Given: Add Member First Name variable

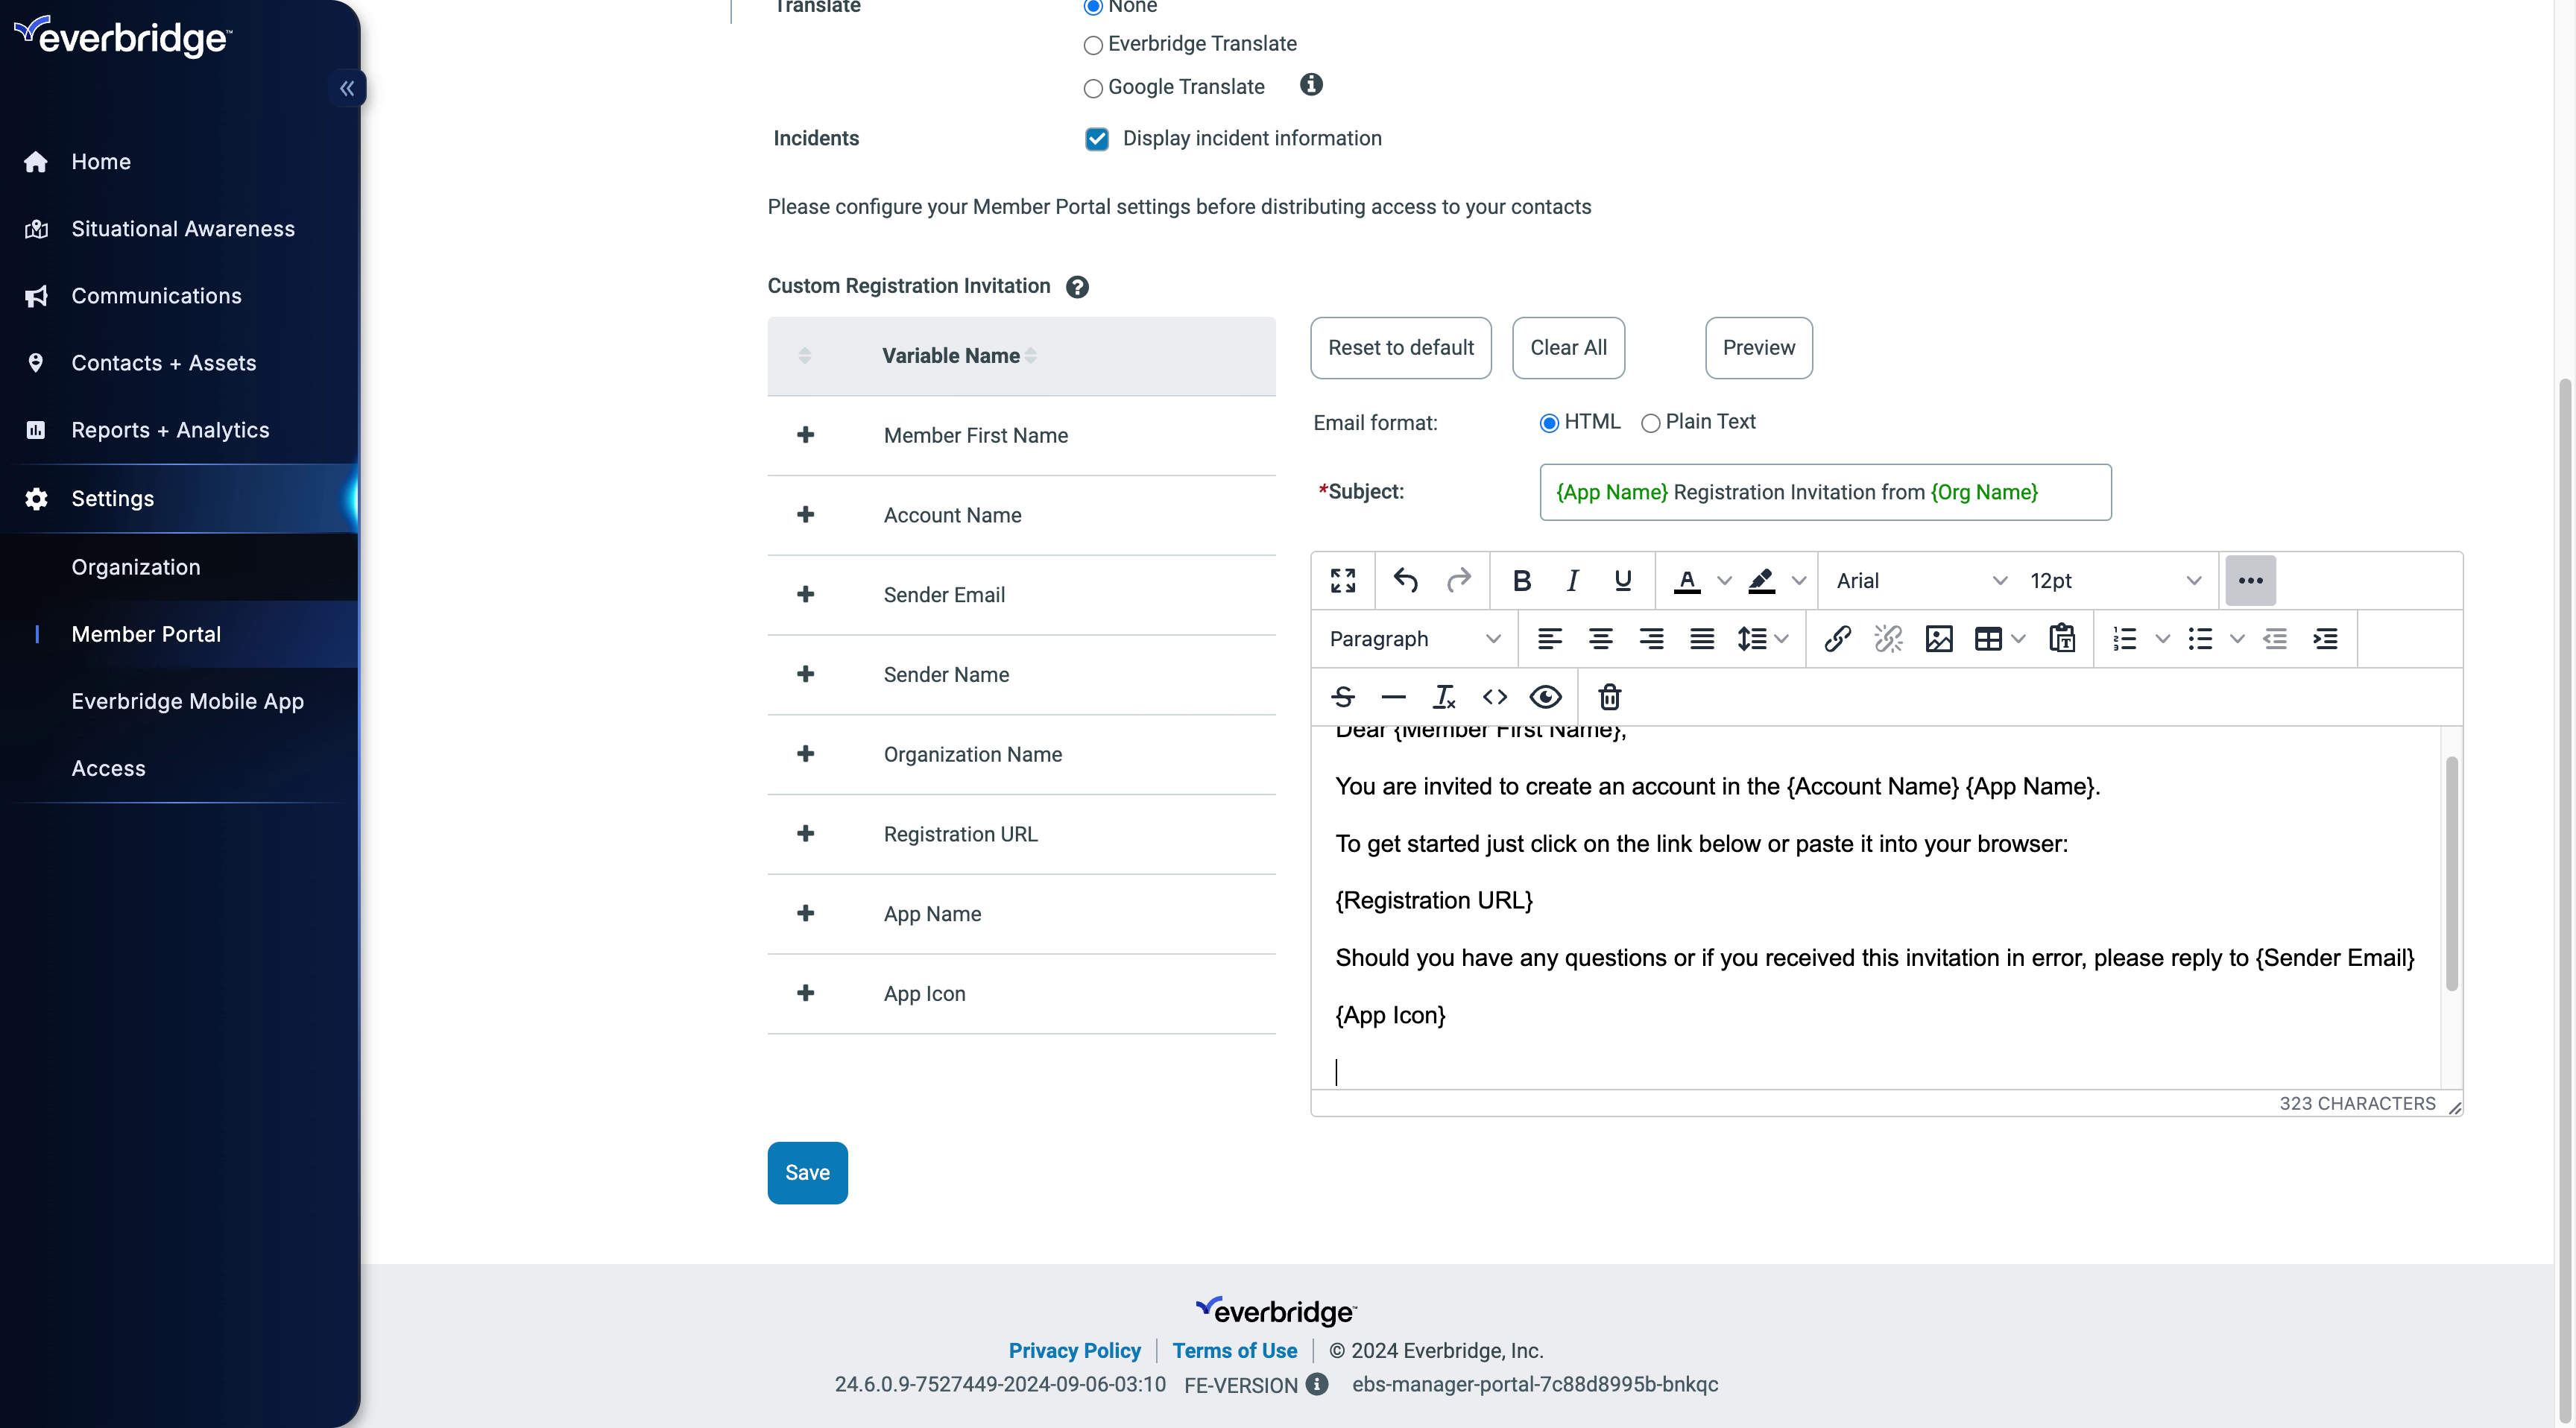Looking at the screenshot, I should click(x=805, y=435).
